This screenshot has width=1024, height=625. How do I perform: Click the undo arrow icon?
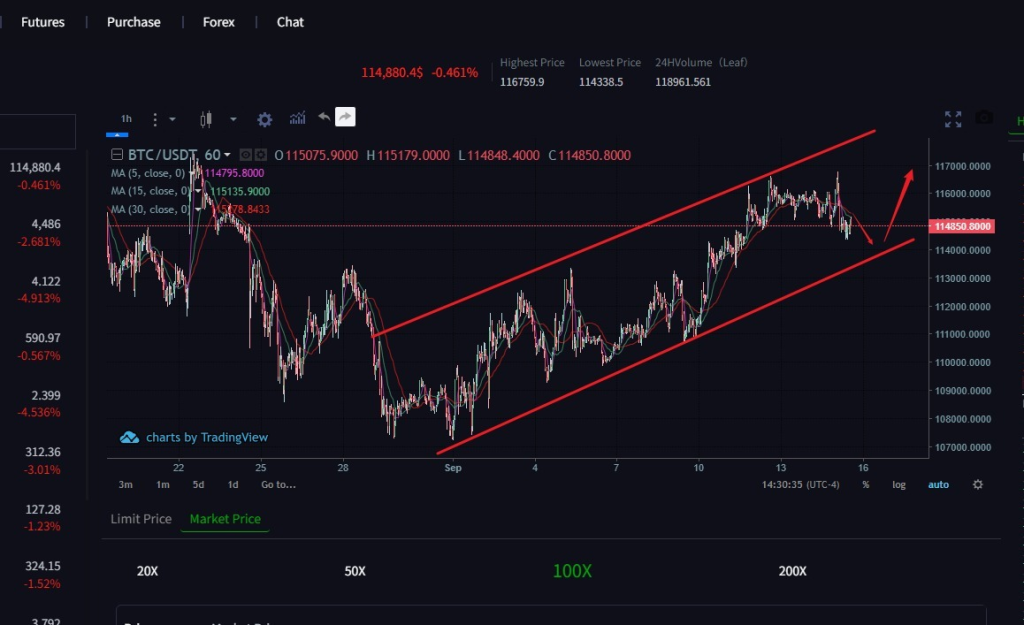click(323, 118)
